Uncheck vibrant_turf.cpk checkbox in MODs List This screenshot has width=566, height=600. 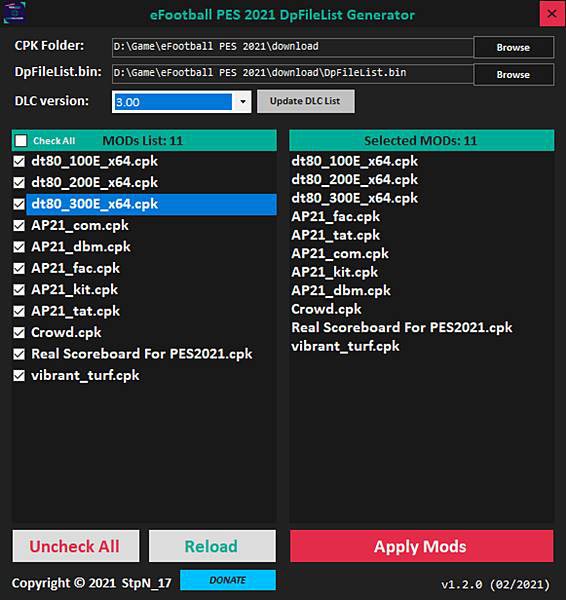[x=19, y=375]
